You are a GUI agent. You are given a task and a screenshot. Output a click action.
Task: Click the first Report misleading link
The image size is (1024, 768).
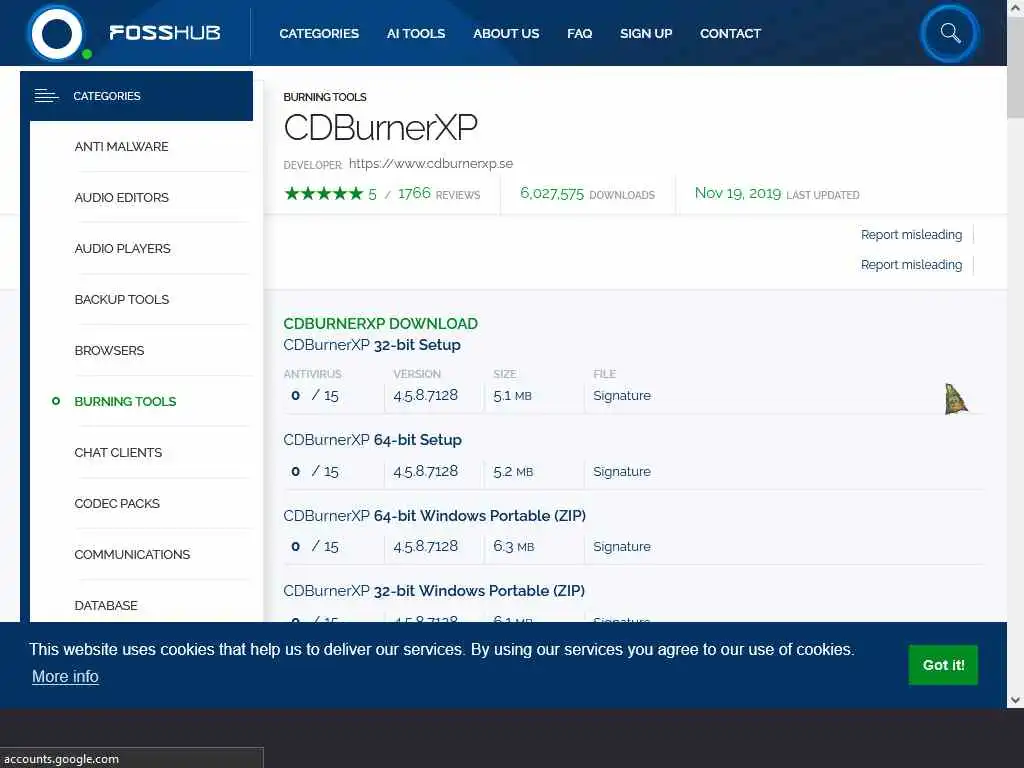(911, 234)
